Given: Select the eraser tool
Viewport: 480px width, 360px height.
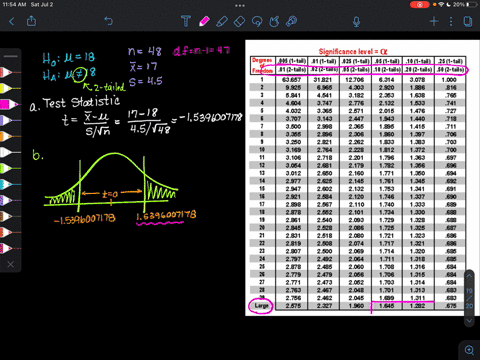Looking at the screenshot, I should pos(239,22).
